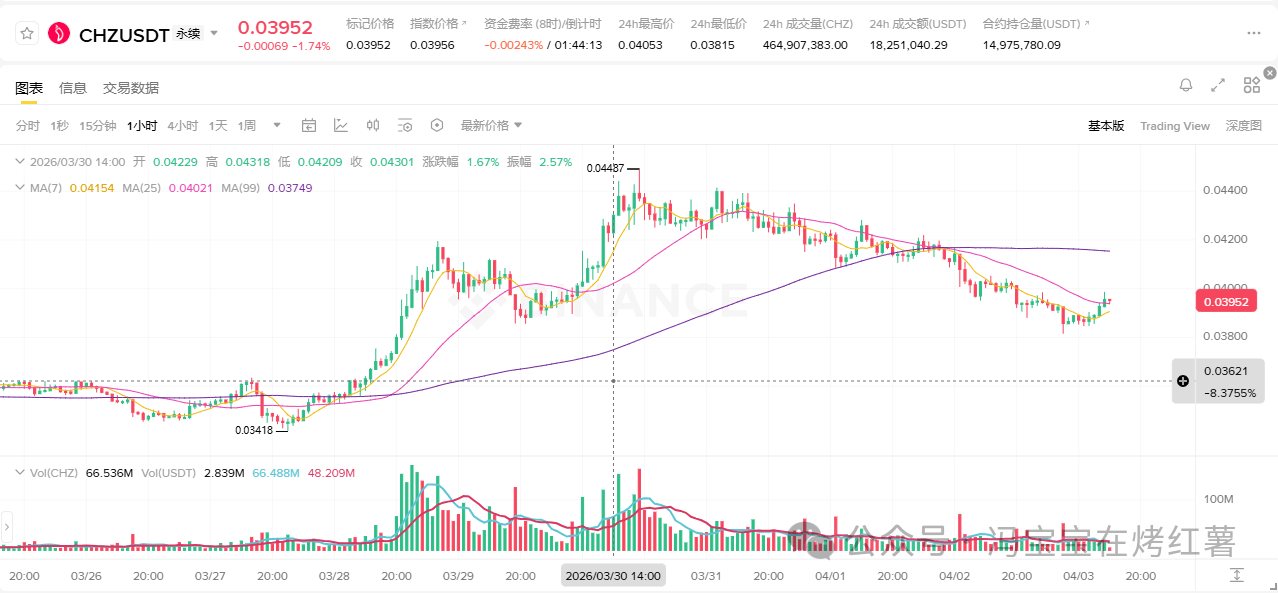The image size is (1278, 593).
Task: Open the price alert bell icon
Action: point(1186,85)
